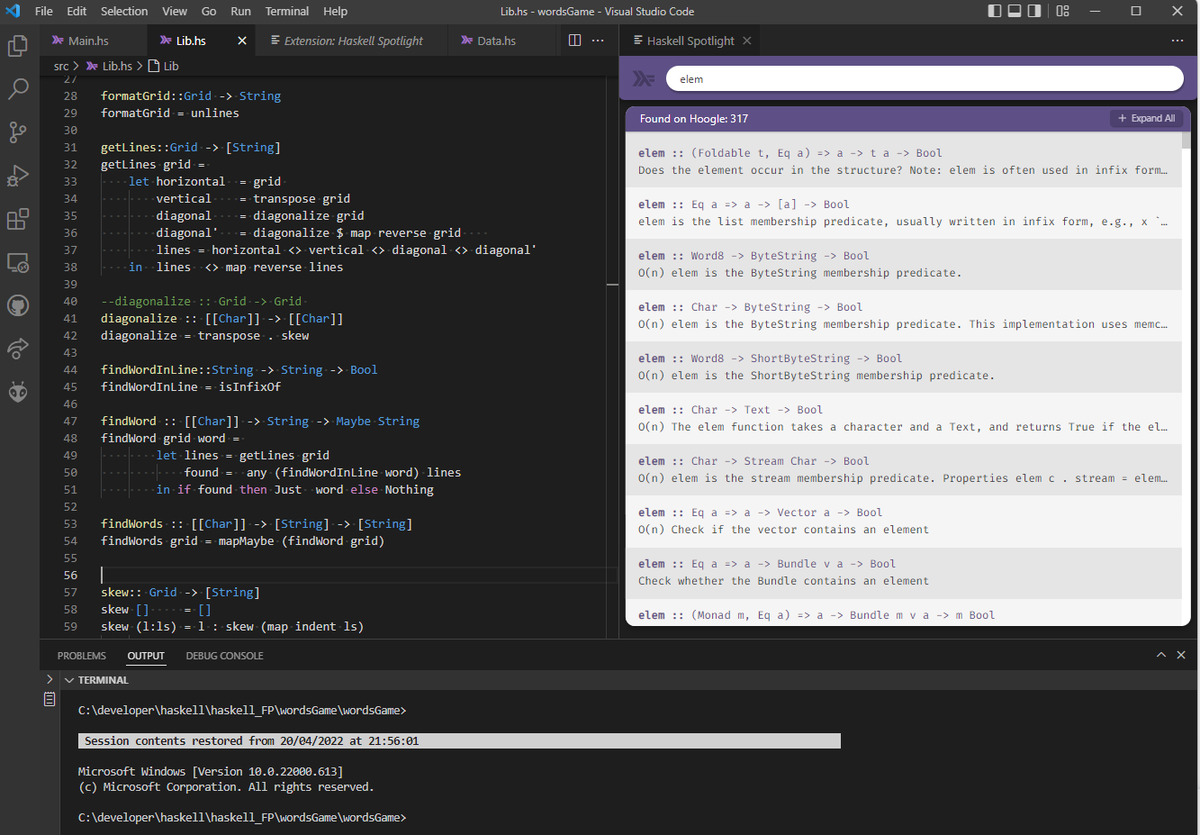Click the Hoogle results scrollbar
The width and height of the screenshot is (1200, 835).
(1187, 139)
